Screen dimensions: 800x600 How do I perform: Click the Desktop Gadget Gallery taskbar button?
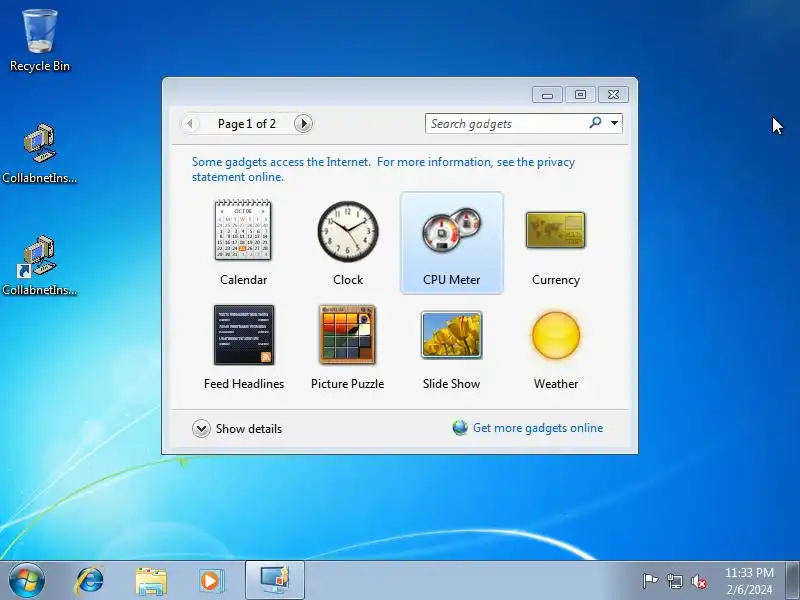tap(275, 580)
